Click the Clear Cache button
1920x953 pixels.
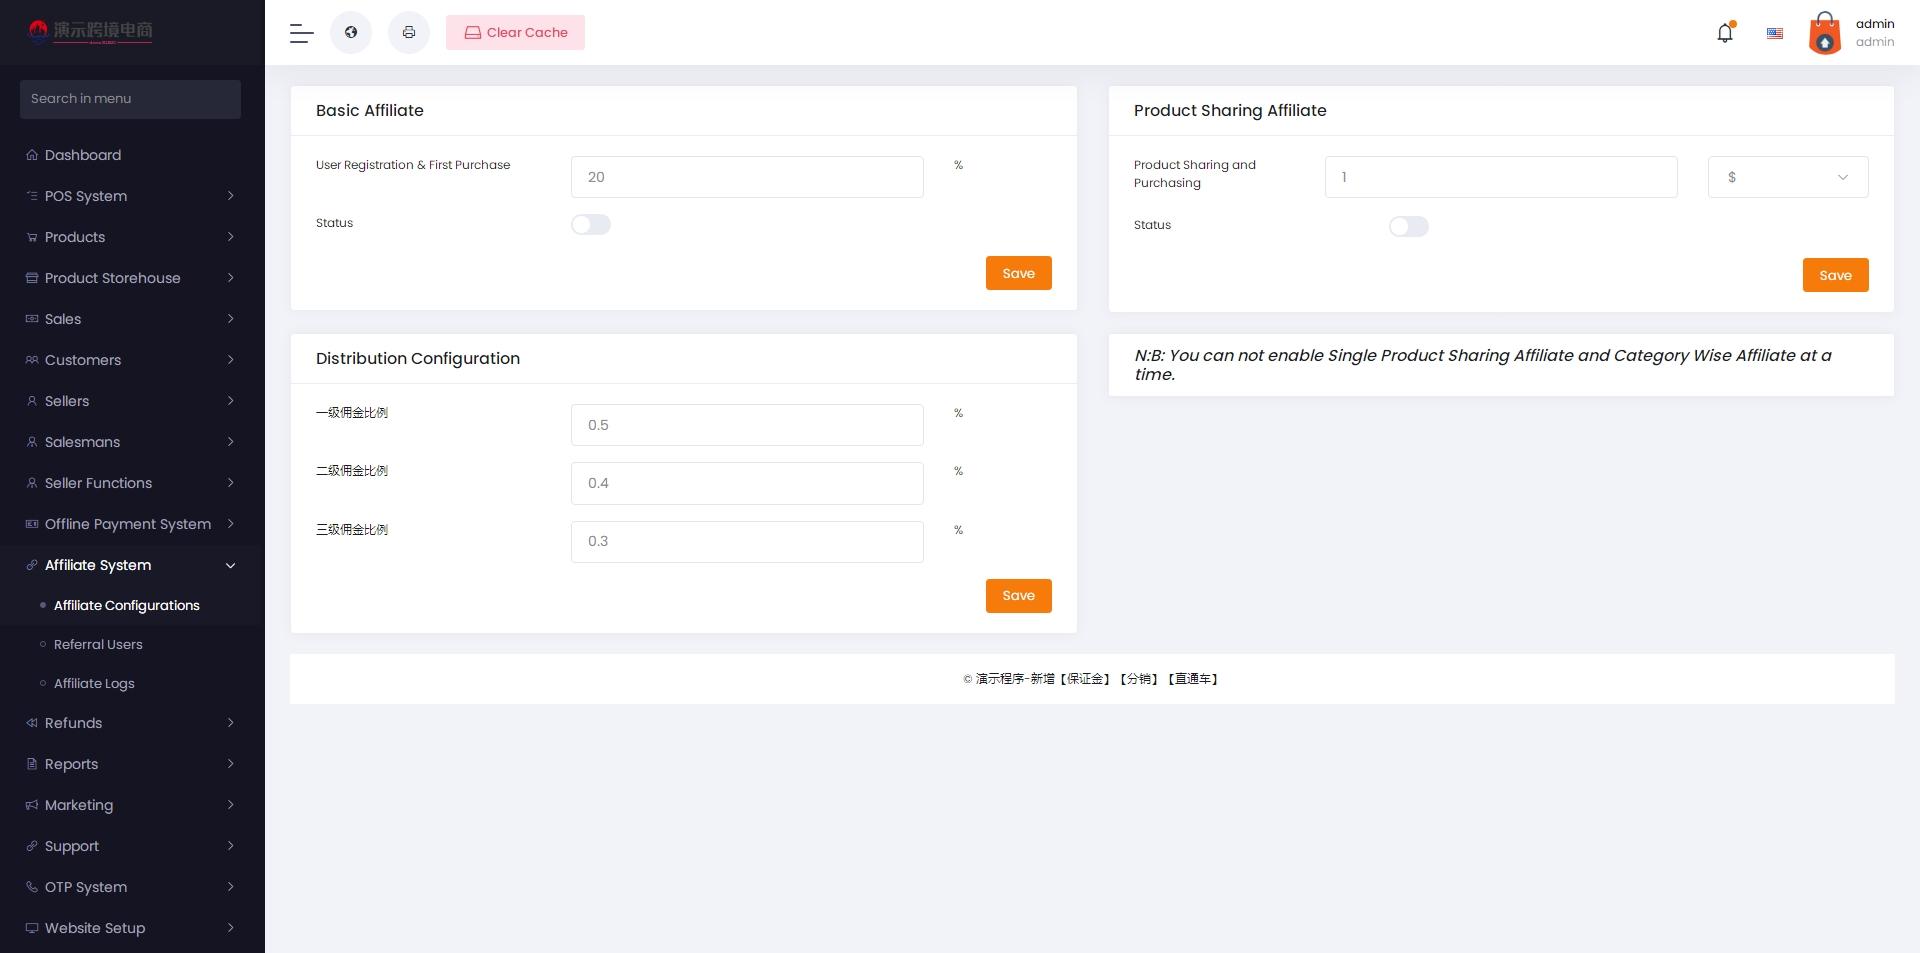[x=515, y=33]
